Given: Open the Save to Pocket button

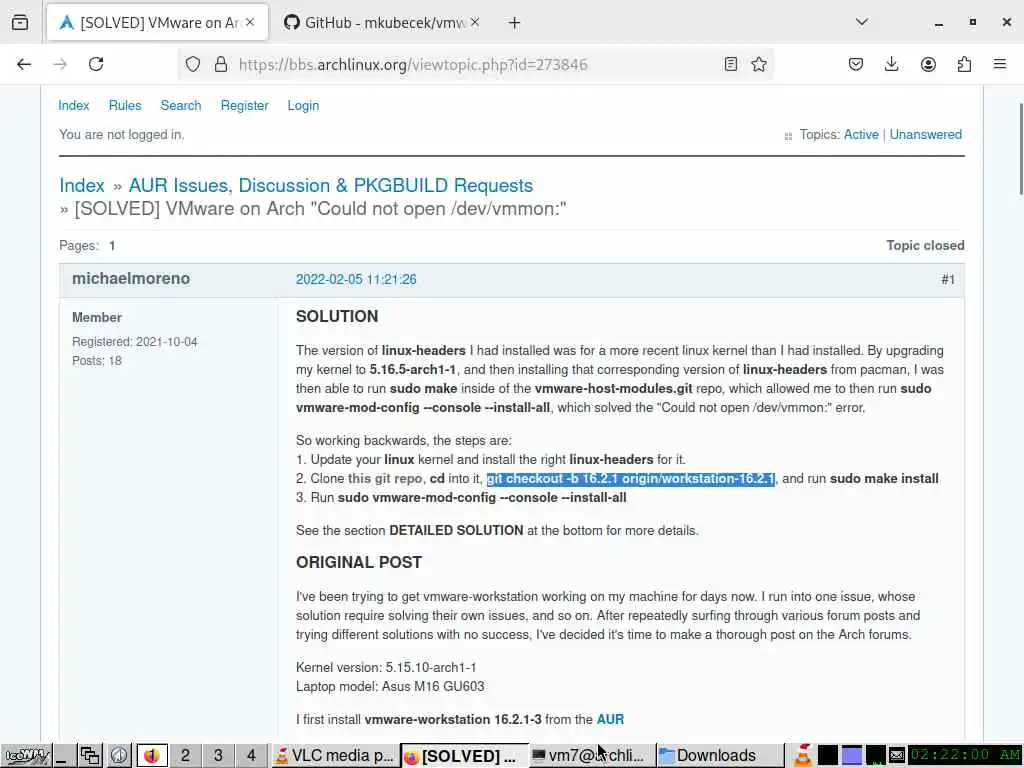Looking at the screenshot, I should tap(856, 64).
